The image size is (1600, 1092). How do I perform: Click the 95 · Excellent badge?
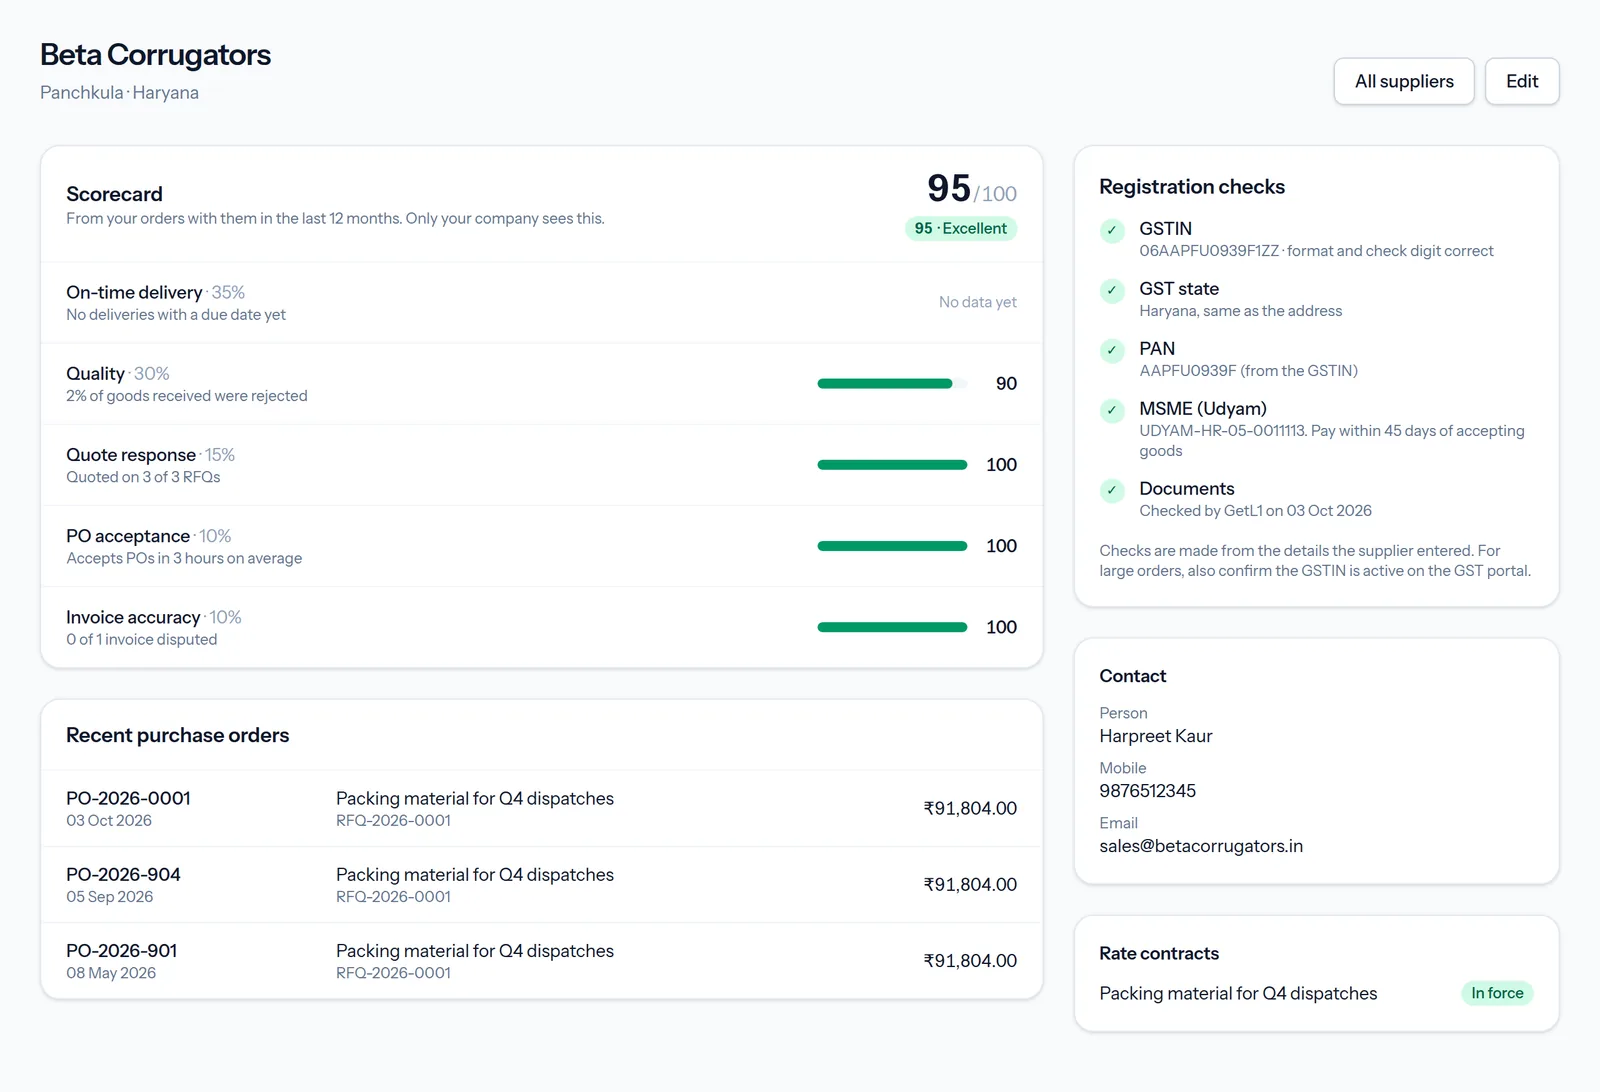tap(961, 228)
